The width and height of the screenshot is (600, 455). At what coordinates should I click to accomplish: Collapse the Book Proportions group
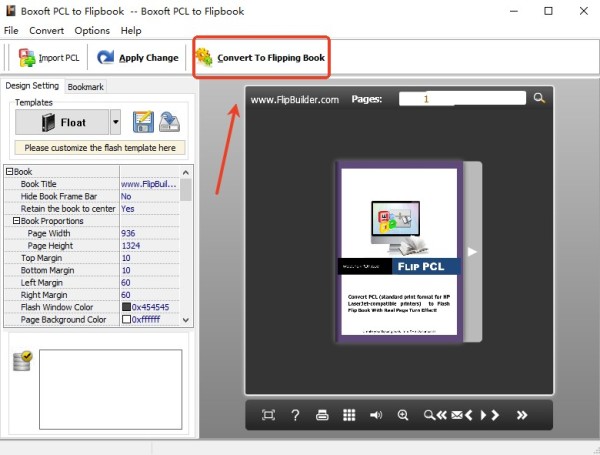[16, 221]
